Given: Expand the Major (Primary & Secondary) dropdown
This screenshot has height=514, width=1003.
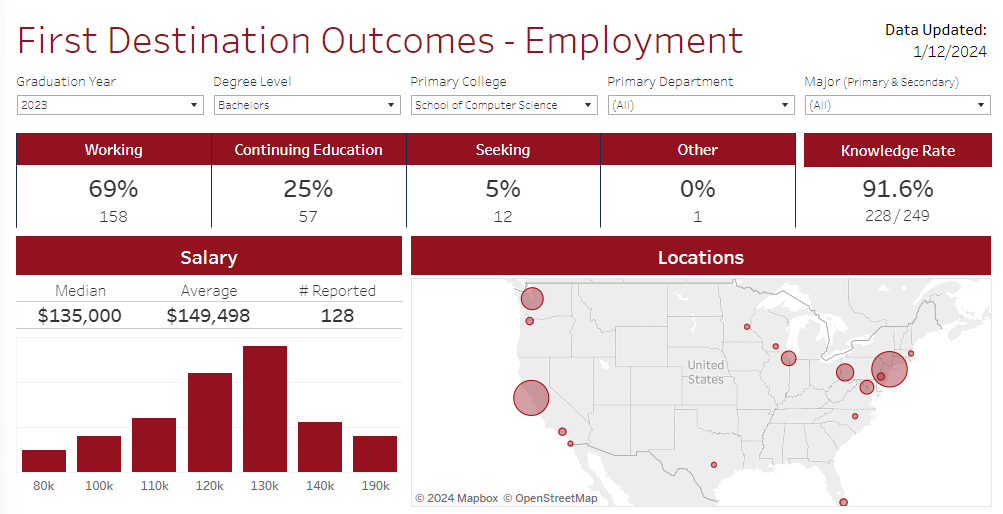Looking at the screenshot, I should coord(897,105).
